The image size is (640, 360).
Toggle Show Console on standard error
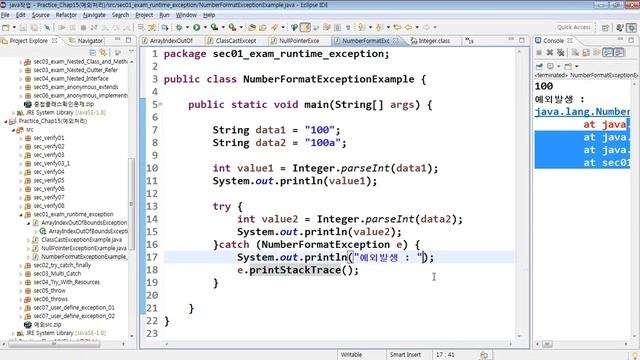click(619, 53)
